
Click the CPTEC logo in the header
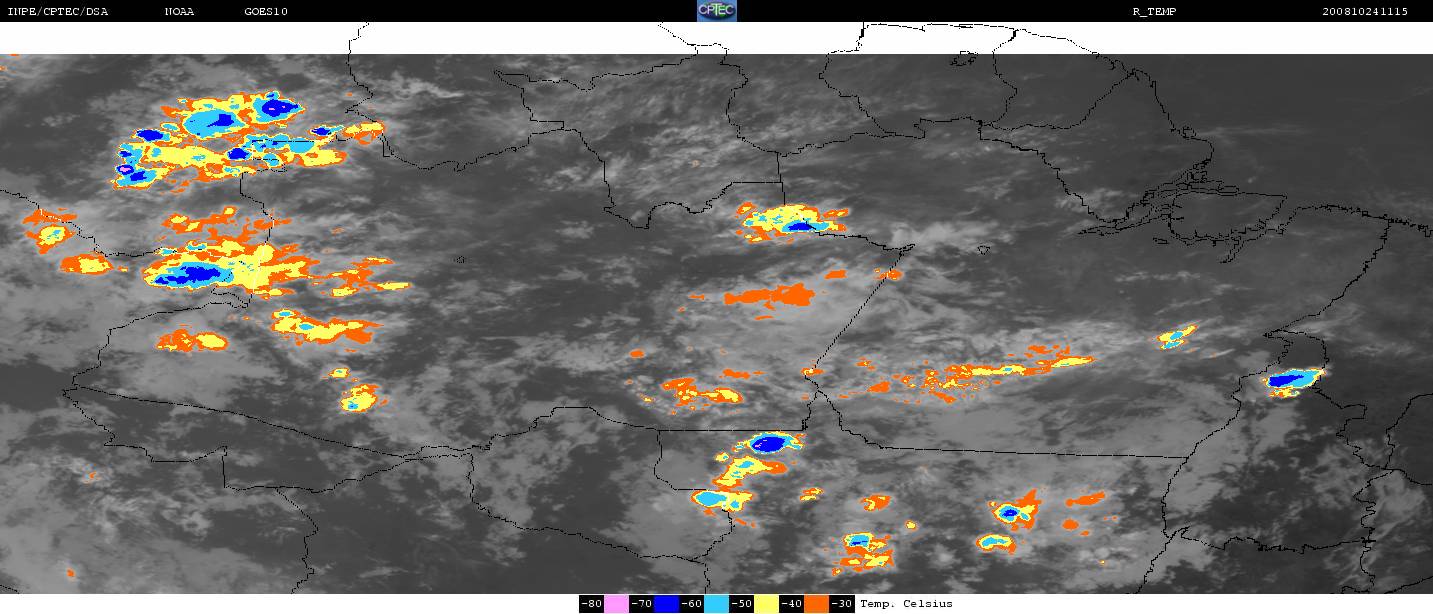pos(716,11)
